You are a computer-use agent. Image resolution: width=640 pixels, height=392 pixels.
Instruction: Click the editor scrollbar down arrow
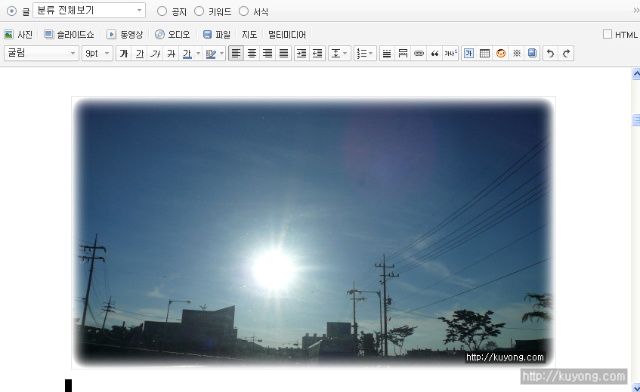tap(636, 387)
